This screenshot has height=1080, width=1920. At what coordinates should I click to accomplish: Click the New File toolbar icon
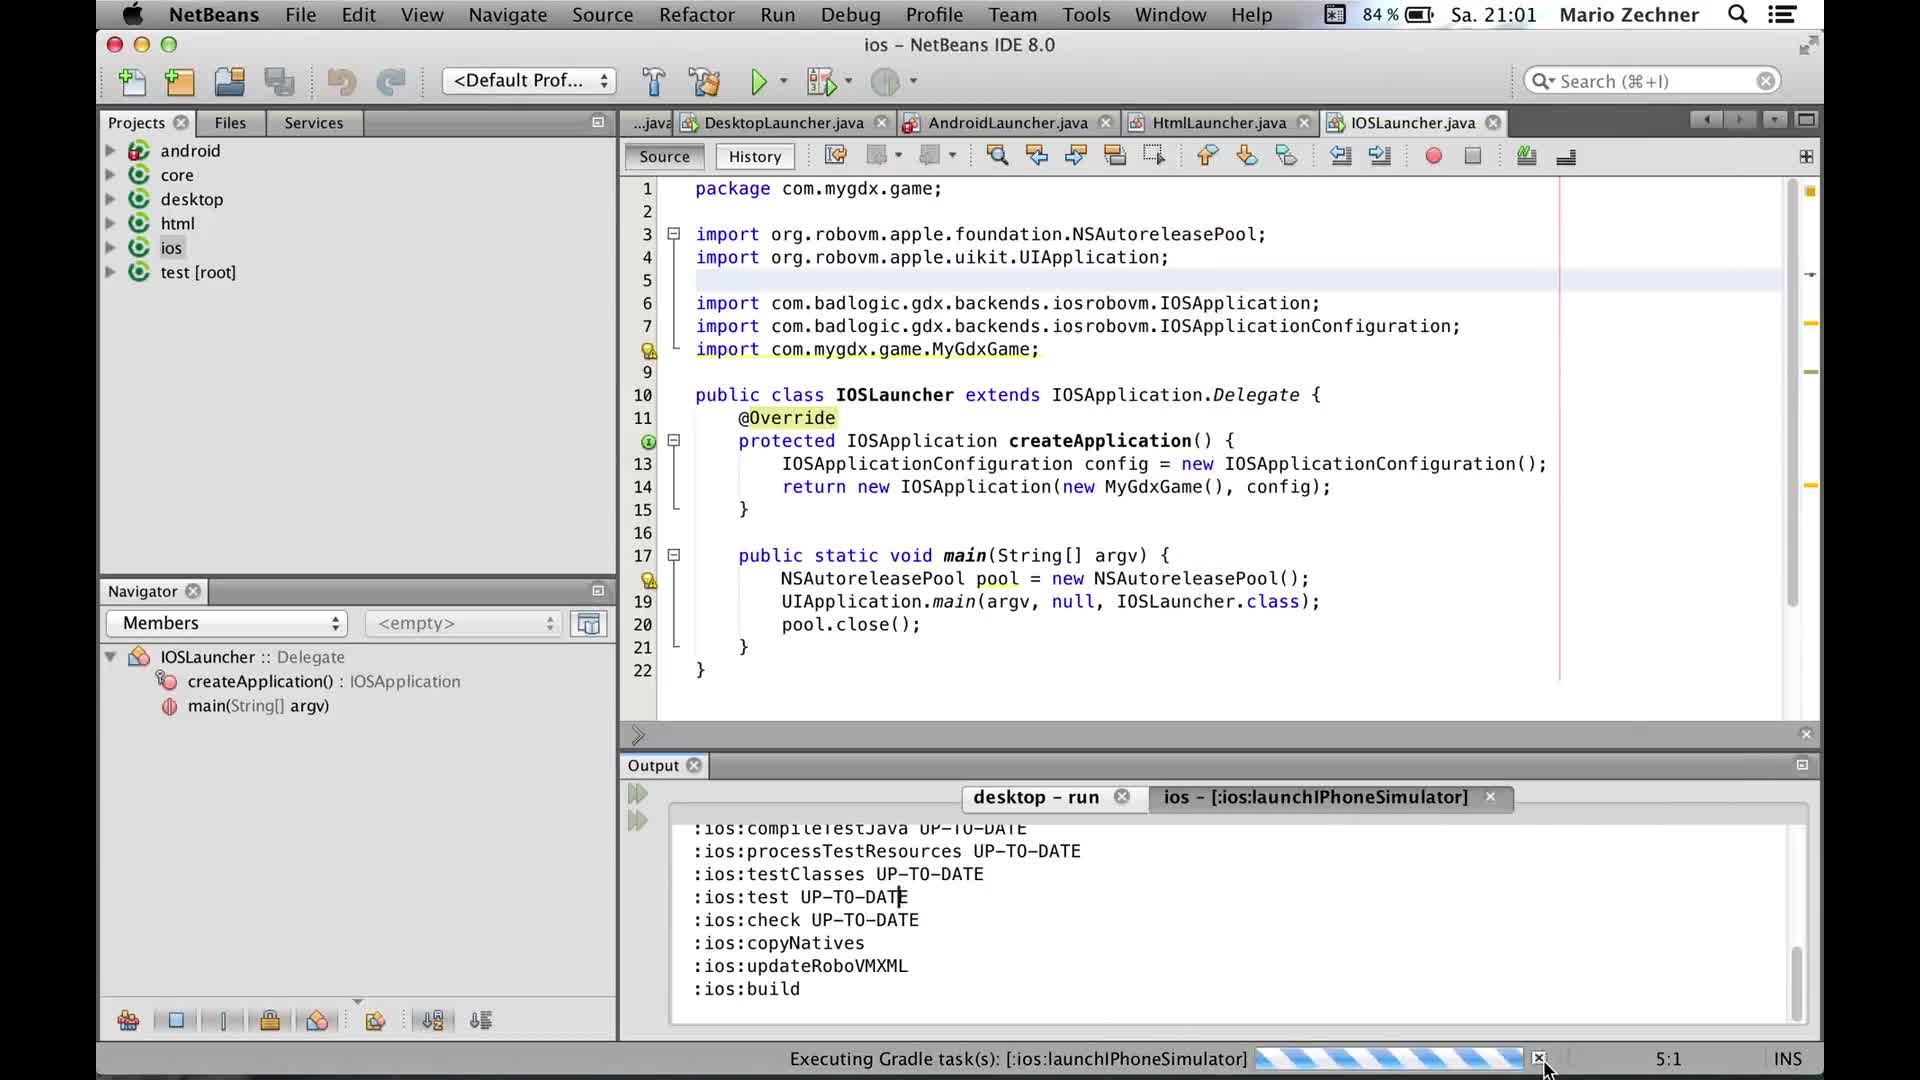tap(132, 81)
